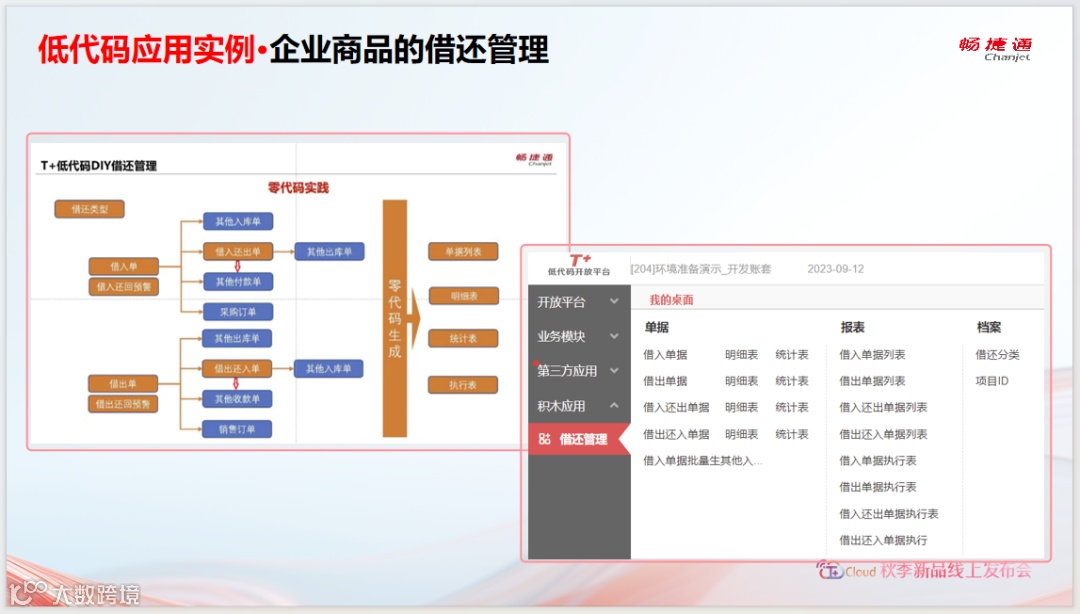This screenshot has height=614, width=1080.
Task: Click the 借还类型 box in the diagram
Action: 90,209
